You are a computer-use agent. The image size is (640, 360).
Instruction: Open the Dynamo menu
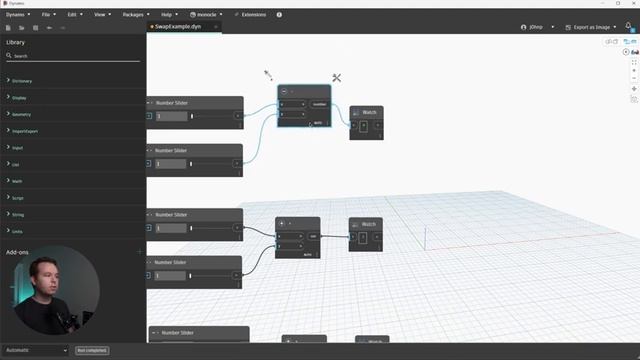point(18,15)
